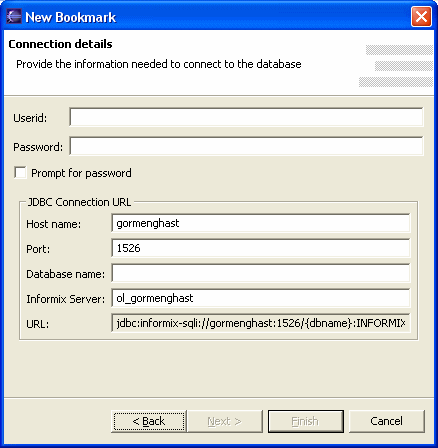
Task: Click the greyed-out Finish button
Action: coord(306,421)
